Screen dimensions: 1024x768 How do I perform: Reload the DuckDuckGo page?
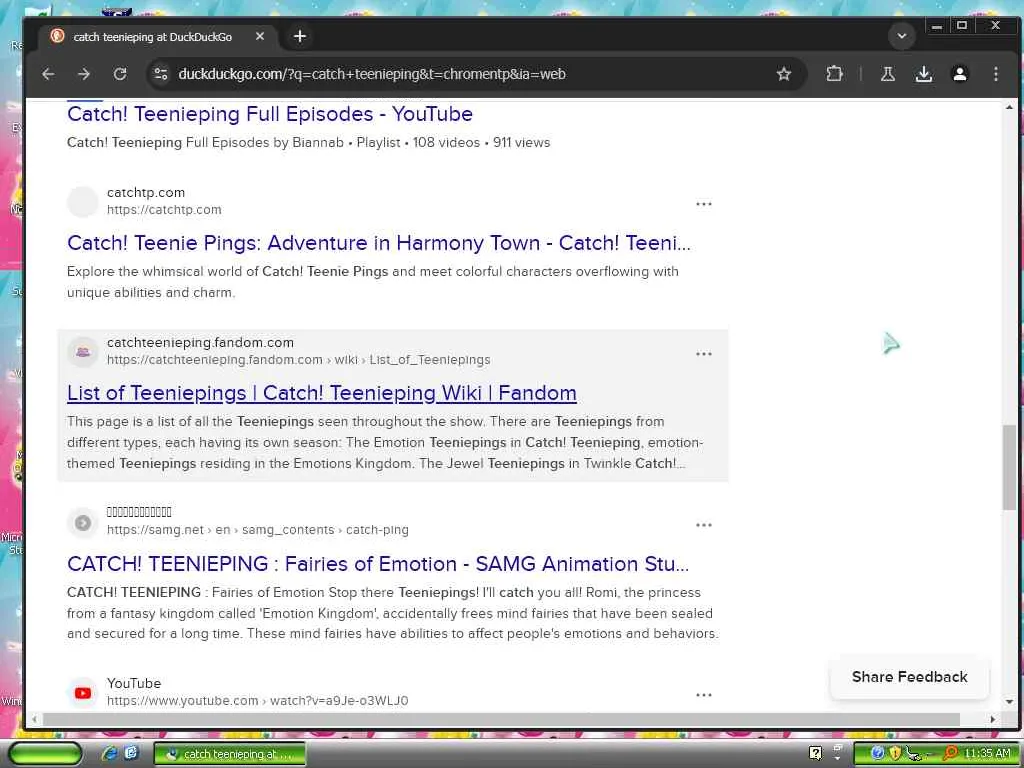click(120, 74)
